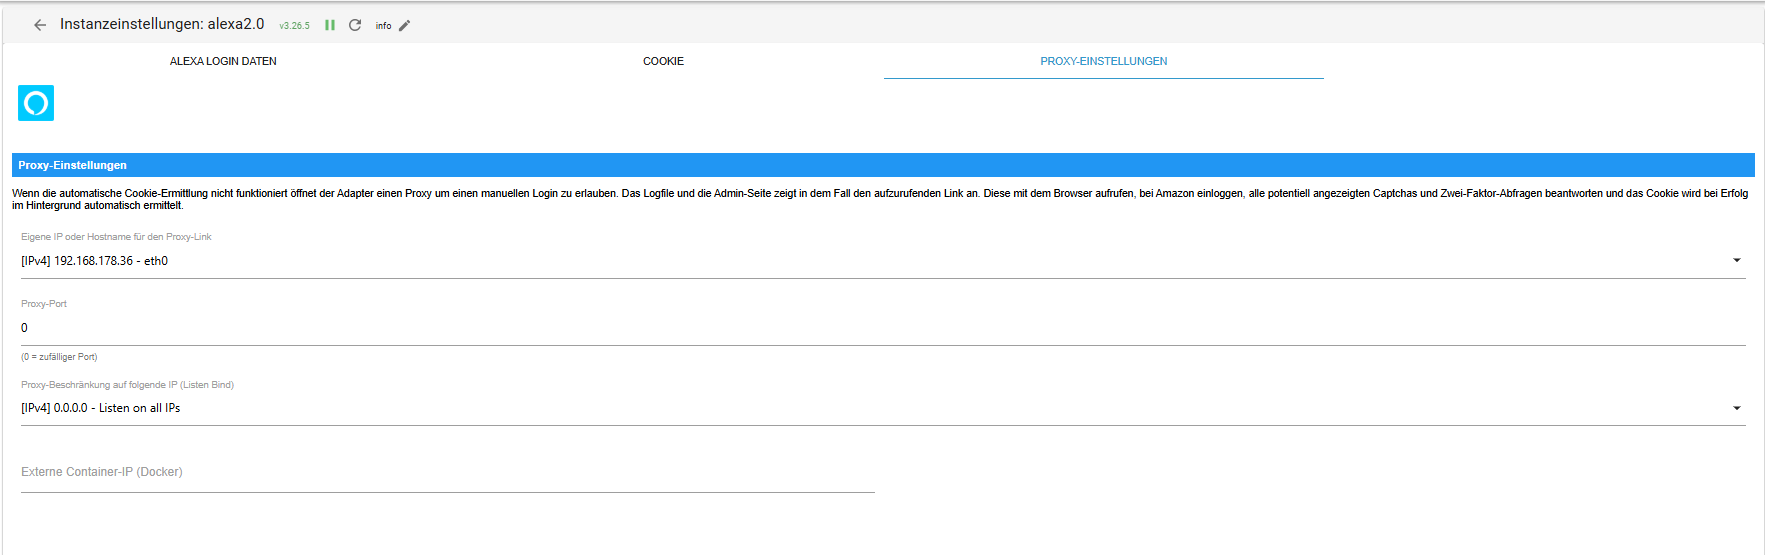
Task: Expand the proxy IP dropdown arrow
Action: tap(1737, 260)
